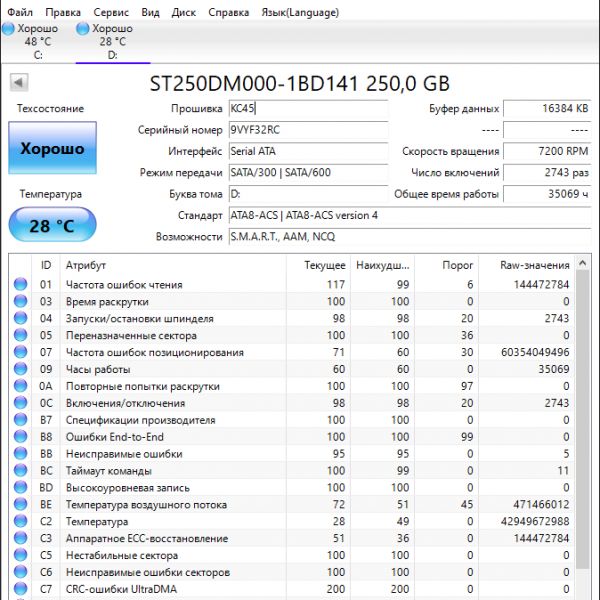Viewport: 600px width, 600px height.
Task: Click the Хорошо health status button
Action: (52, 148)
